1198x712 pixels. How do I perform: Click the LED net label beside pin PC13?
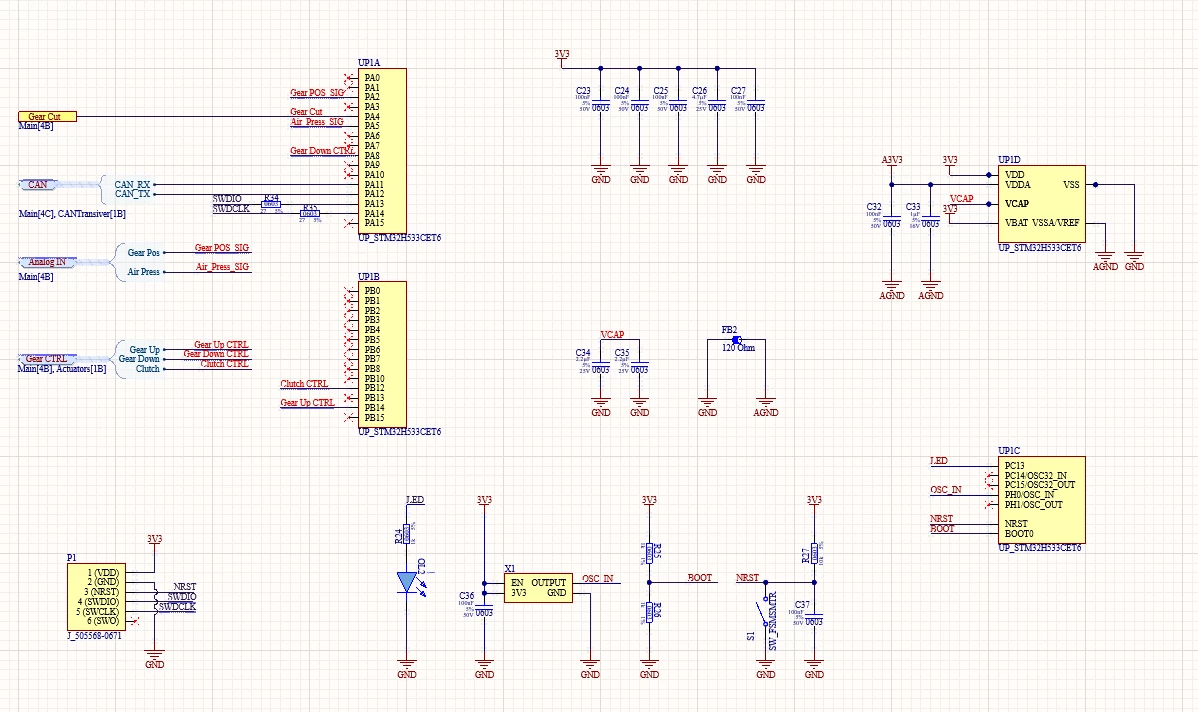tap(939, 461)
